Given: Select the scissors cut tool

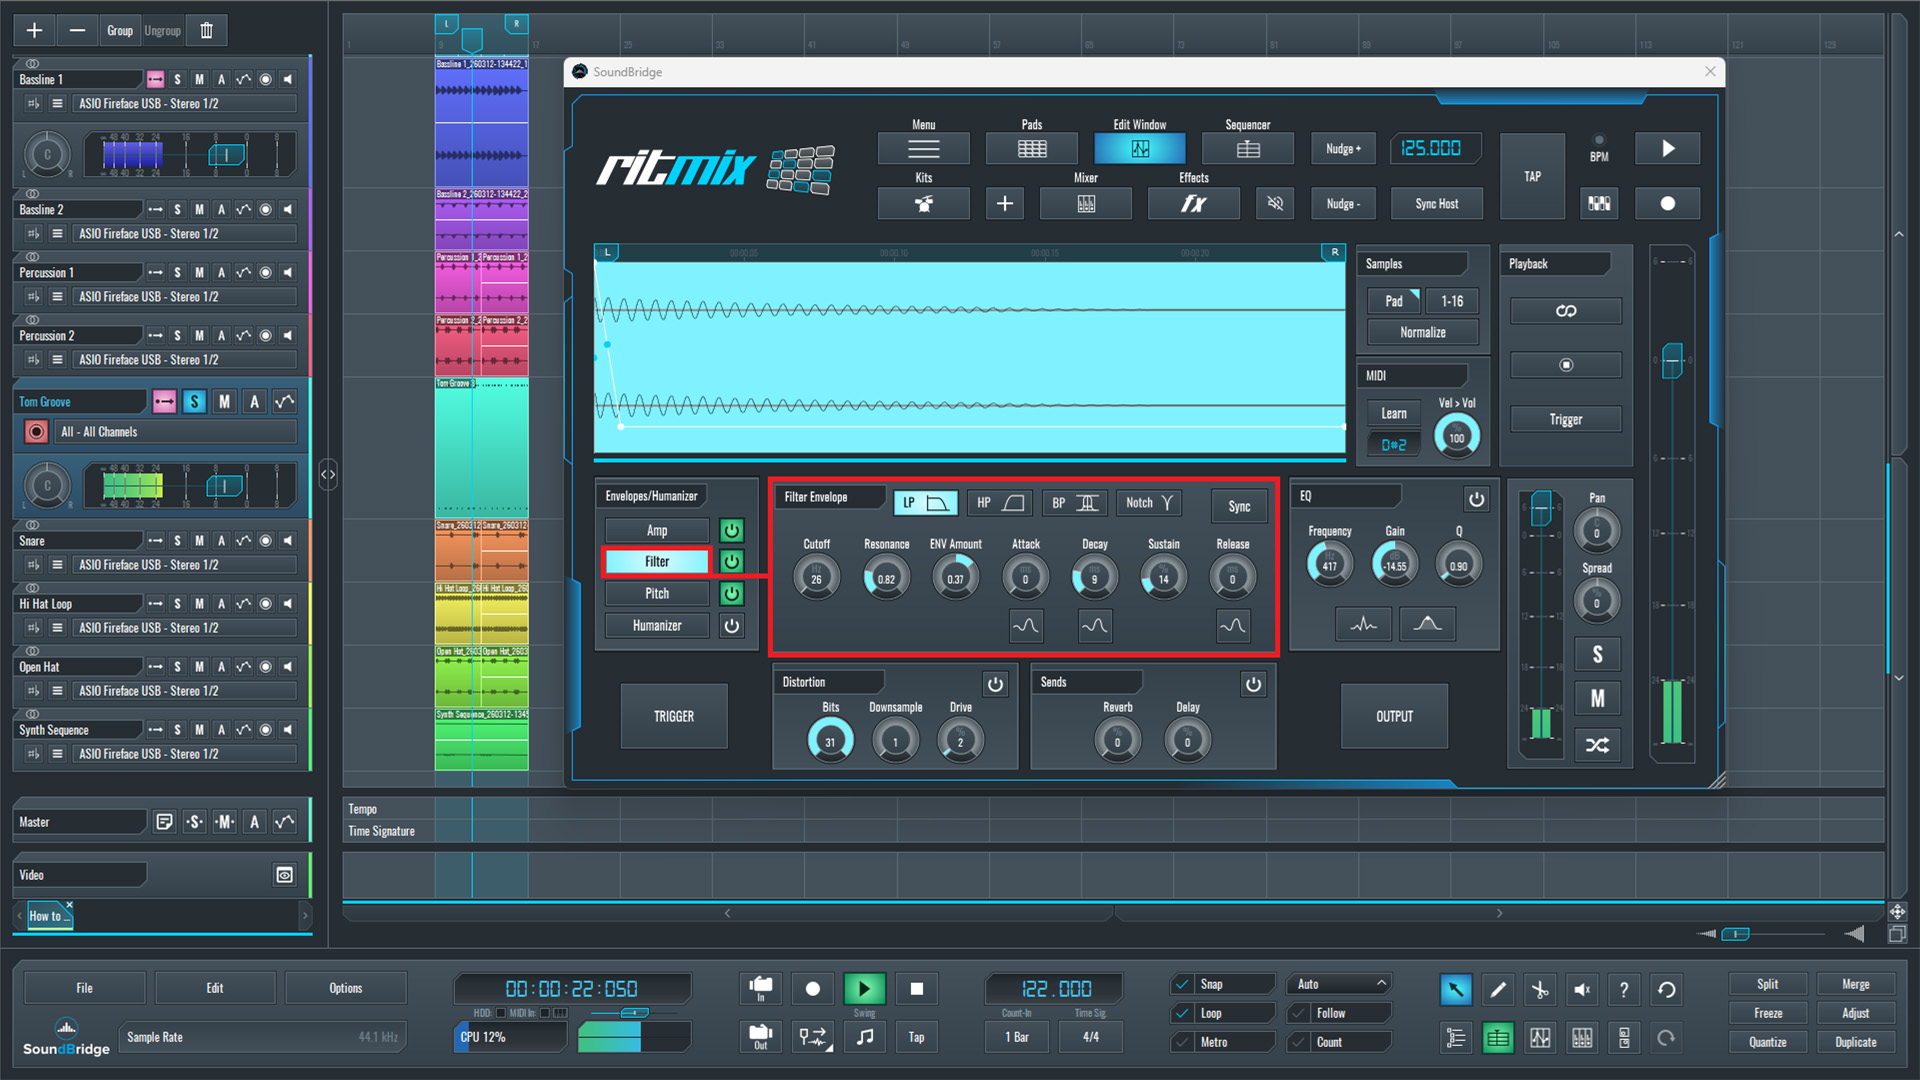Looking at the screenshot, I should tap(1540, 990).
